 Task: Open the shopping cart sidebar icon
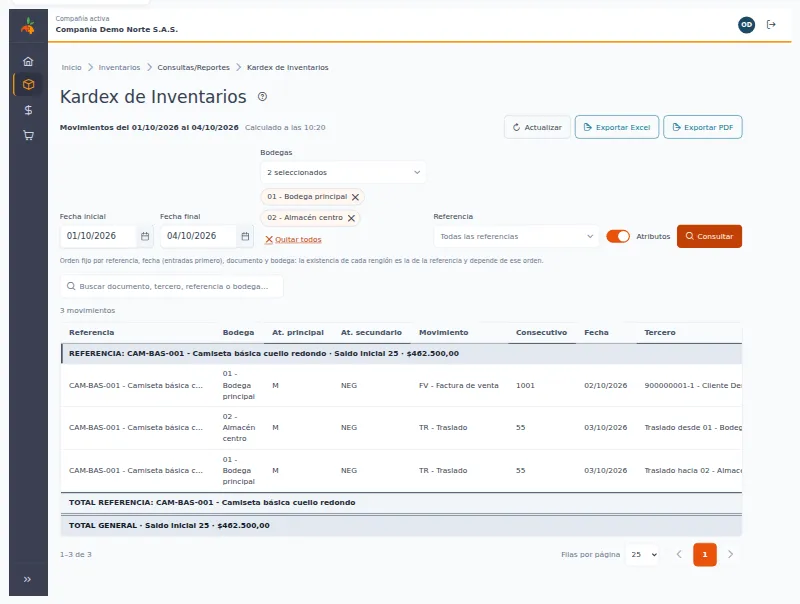(x=28, y=135)
